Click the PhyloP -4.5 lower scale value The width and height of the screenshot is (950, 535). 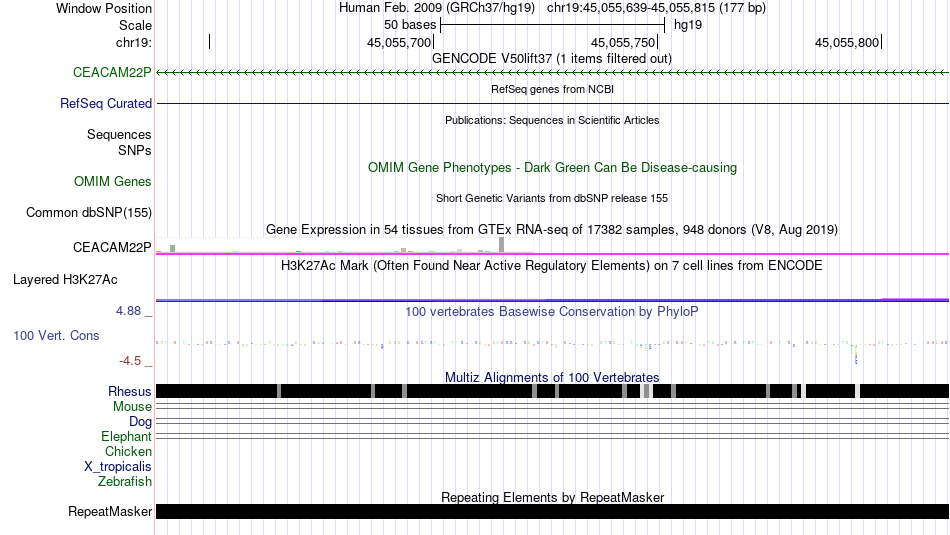click(130, 361)
